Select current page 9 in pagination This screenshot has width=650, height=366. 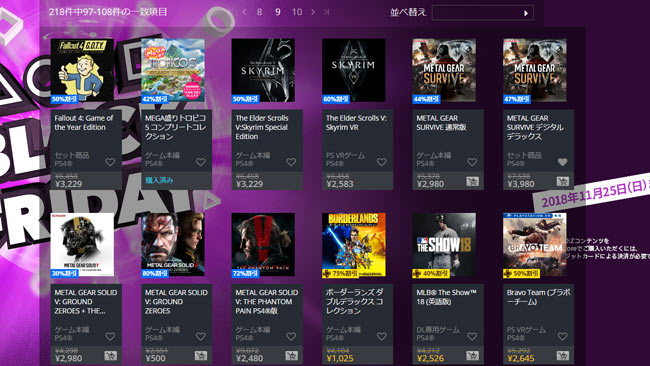pos(278,12)
